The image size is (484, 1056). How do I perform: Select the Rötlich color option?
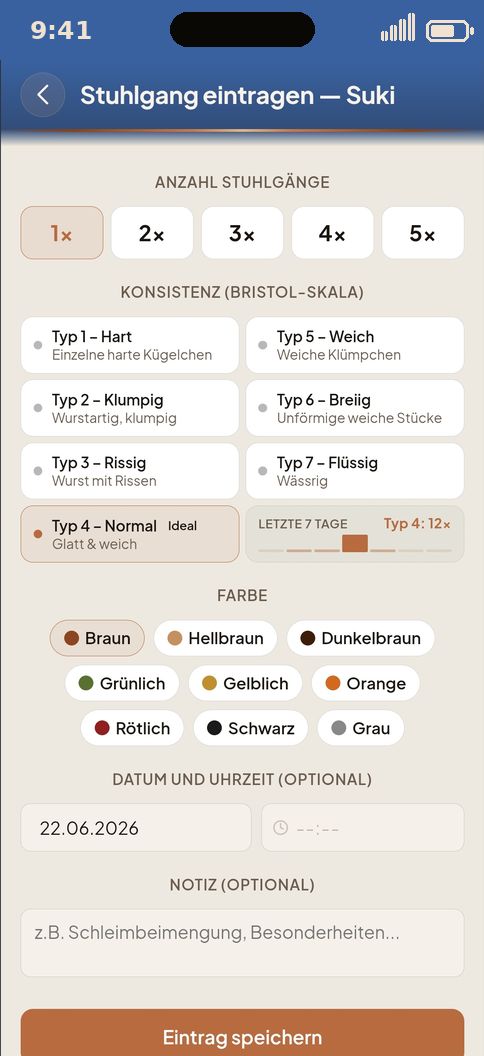point(132,728)
